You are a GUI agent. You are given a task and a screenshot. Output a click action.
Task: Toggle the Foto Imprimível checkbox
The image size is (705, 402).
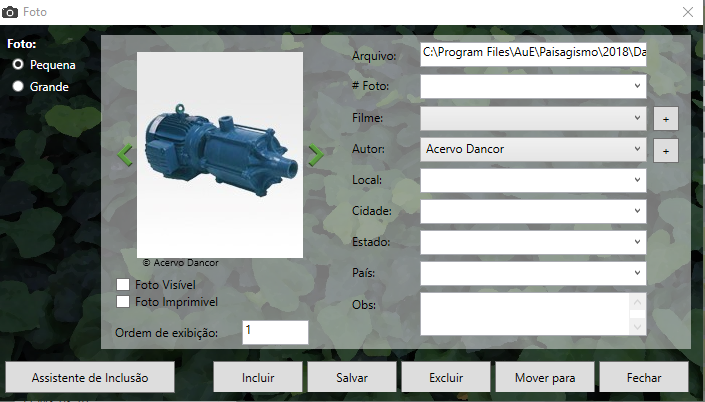(x=124, y=301)
